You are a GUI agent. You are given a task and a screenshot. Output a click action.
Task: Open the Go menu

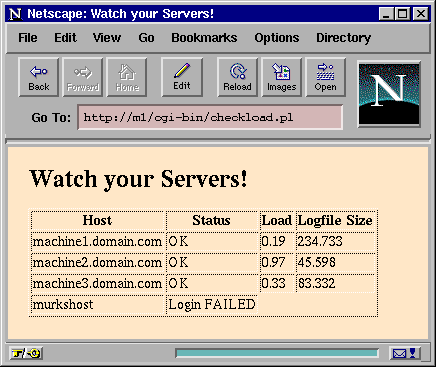[146, 38]
